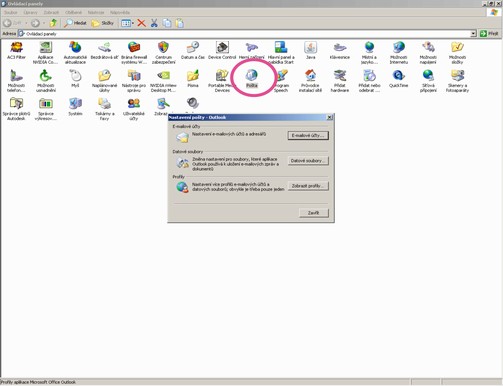Open Tiskárny a faxy icon
Image resolution: width=503 pixels, height=386 pixels.
(104, 104)
